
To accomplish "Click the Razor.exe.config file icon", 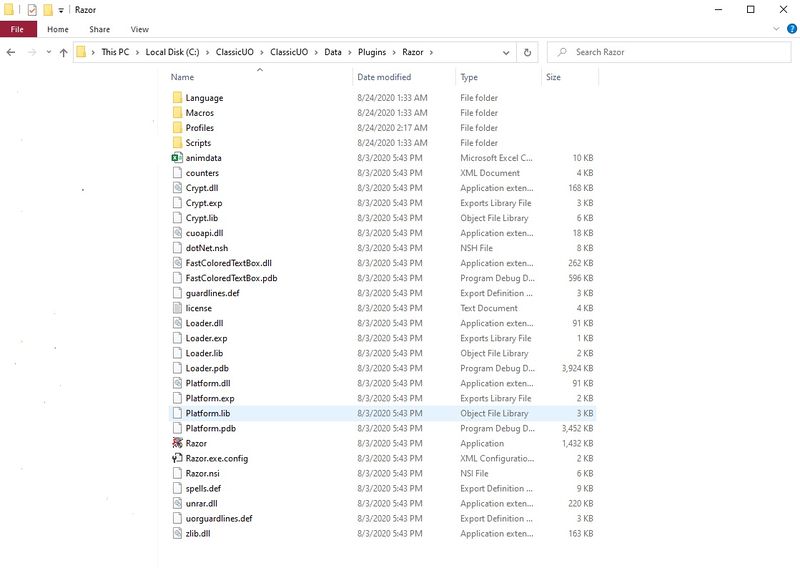I will click(177, 458).
